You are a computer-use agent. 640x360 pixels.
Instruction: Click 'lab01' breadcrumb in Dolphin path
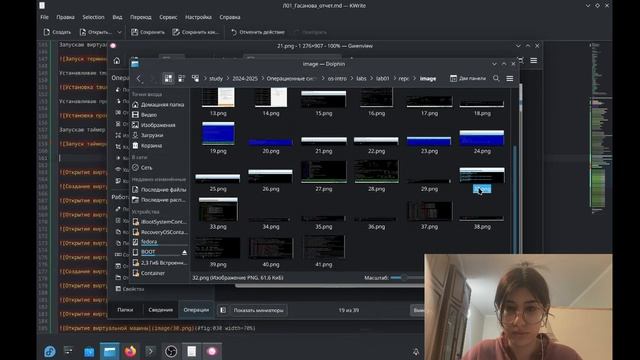pyautogui.click(x=382, y=78)
